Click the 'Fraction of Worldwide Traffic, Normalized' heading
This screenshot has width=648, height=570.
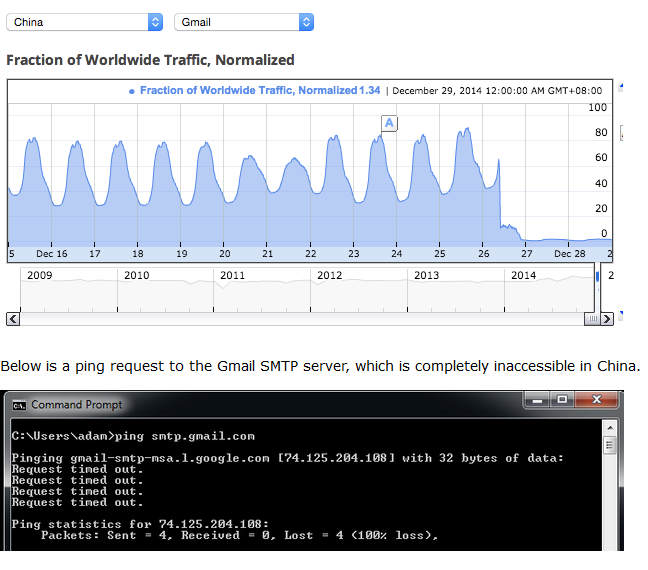(150, 60)
